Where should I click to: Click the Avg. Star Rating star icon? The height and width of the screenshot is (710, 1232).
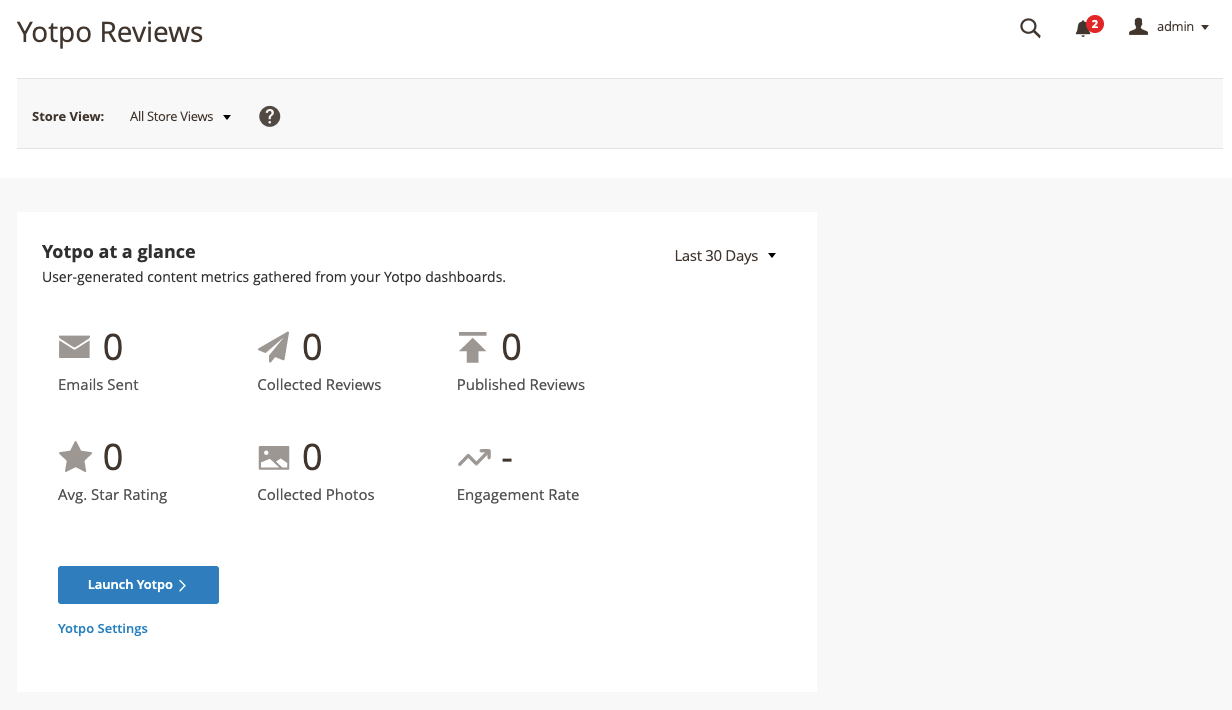pyautogui.click(x=75, y=457)
